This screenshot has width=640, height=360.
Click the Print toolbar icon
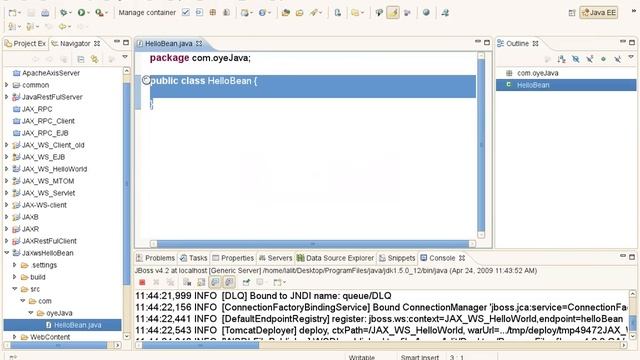(x=45, y=13)
